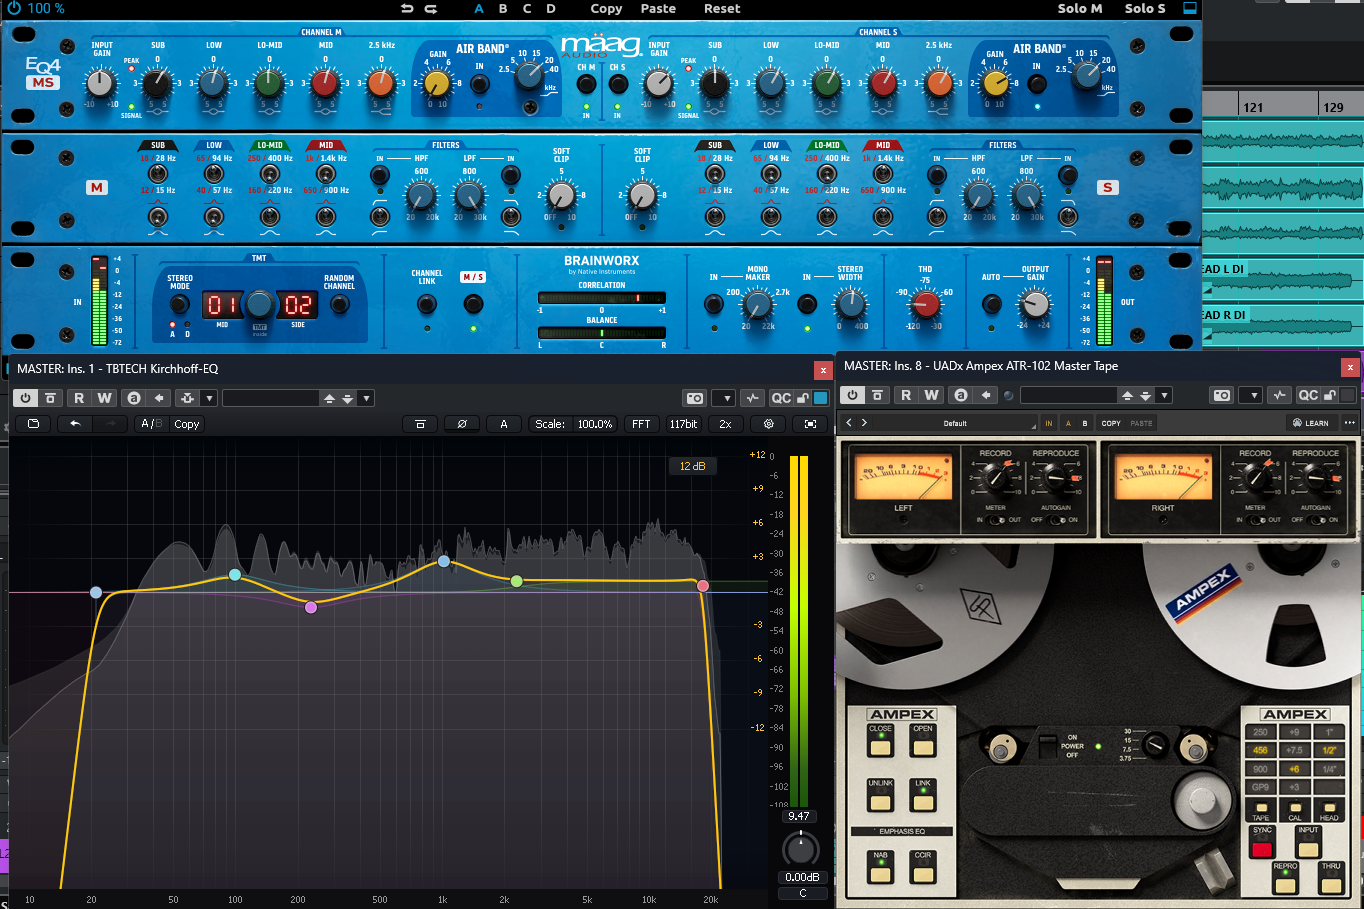Screen dimensions: 1364x909
Task: Bypass the Kirchhoff-EQ plugin with power icon
Action: (25, 398)
